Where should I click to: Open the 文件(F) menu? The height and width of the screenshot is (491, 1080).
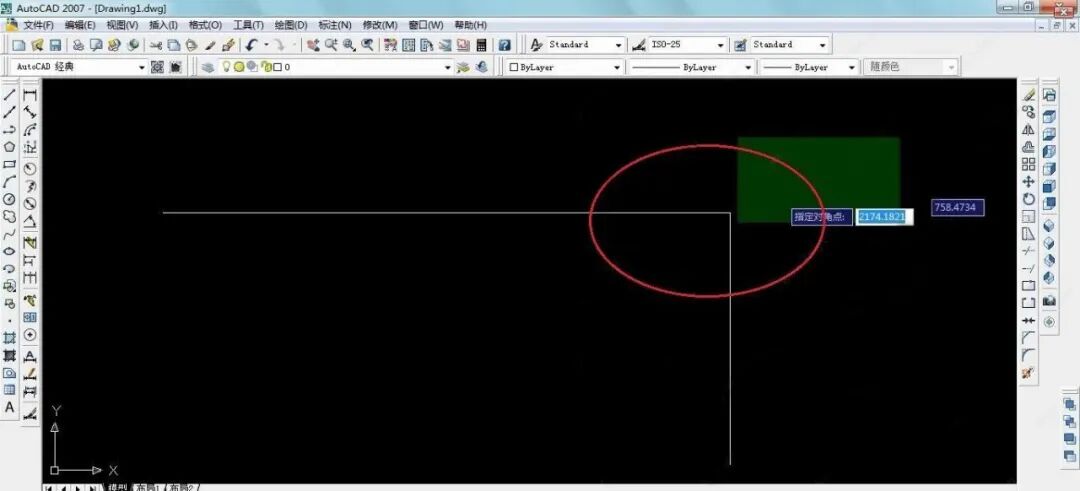pyautogui.click(x=39, y=25)
